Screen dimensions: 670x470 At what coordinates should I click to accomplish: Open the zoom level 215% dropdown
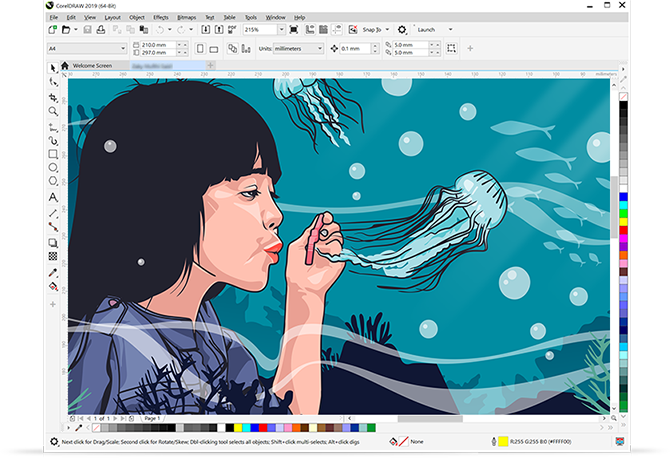[281, 29]
